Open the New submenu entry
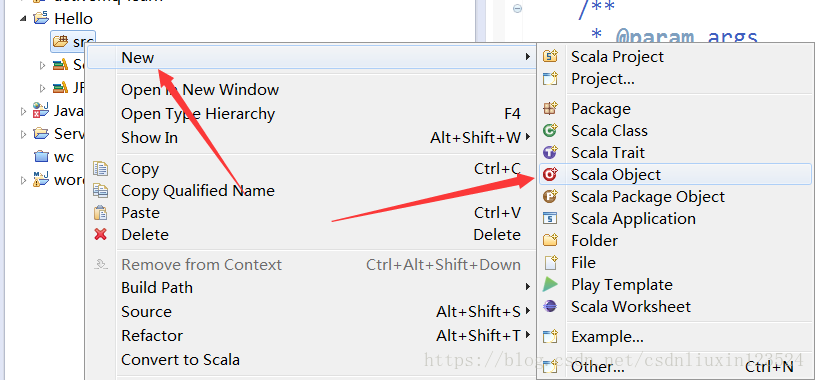 (311, 57)
